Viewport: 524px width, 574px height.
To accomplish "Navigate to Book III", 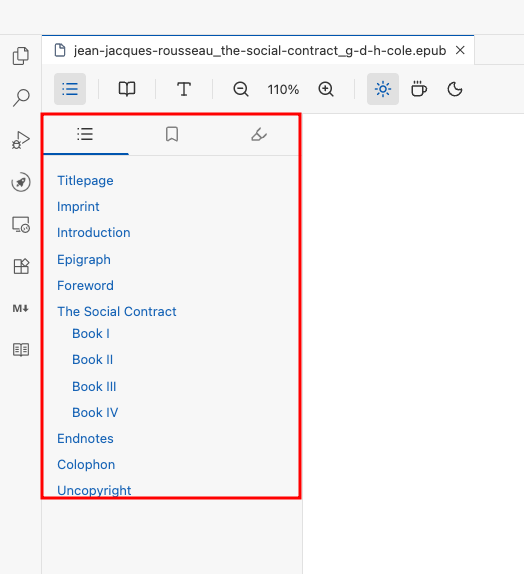I will pos(94,387).
